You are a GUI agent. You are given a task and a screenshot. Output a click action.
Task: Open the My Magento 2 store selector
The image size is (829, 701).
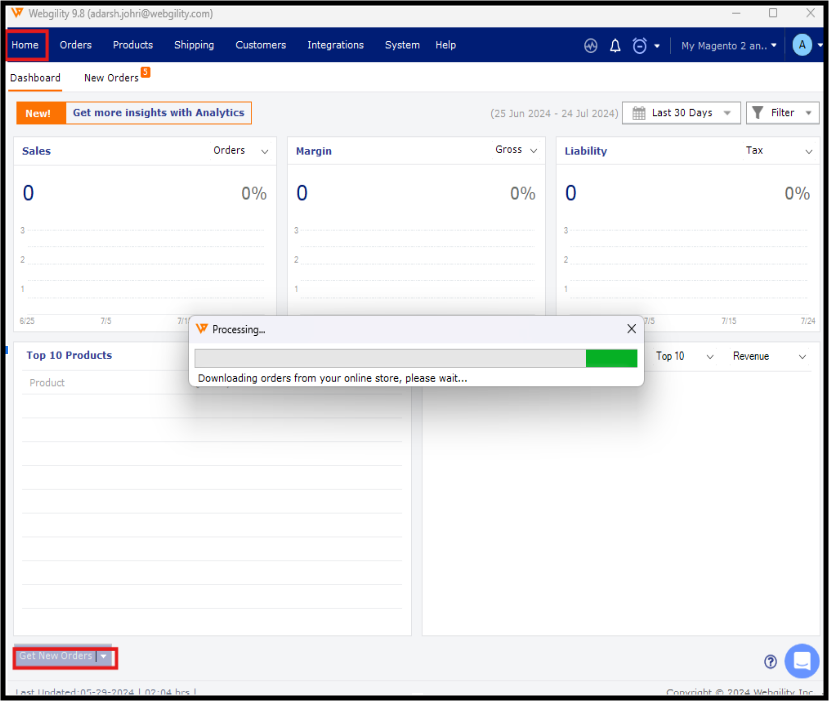729,46
